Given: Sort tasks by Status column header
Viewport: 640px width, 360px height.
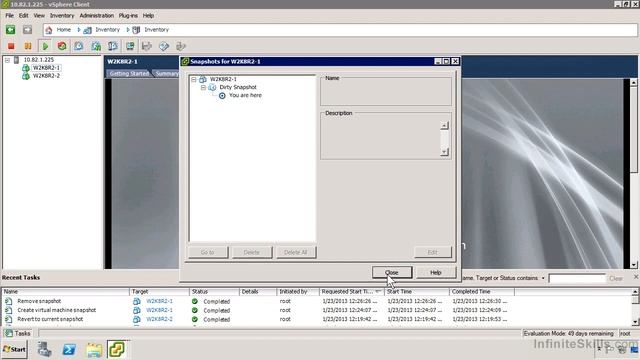Looking at the screenshot, I should [214, 291].
